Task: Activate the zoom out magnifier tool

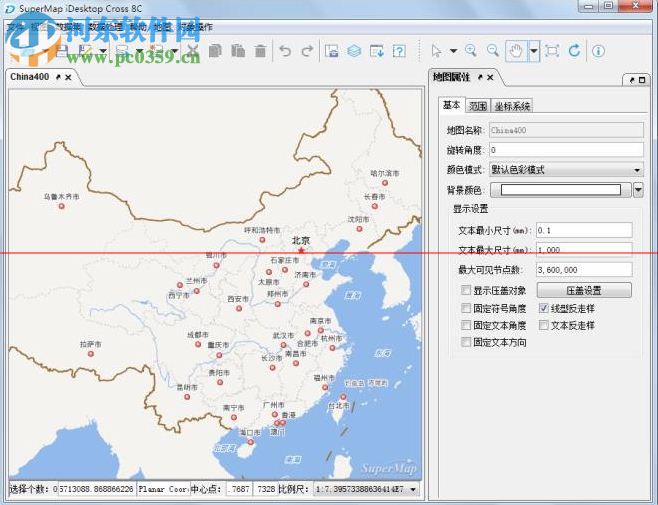Action: point(493,51)
